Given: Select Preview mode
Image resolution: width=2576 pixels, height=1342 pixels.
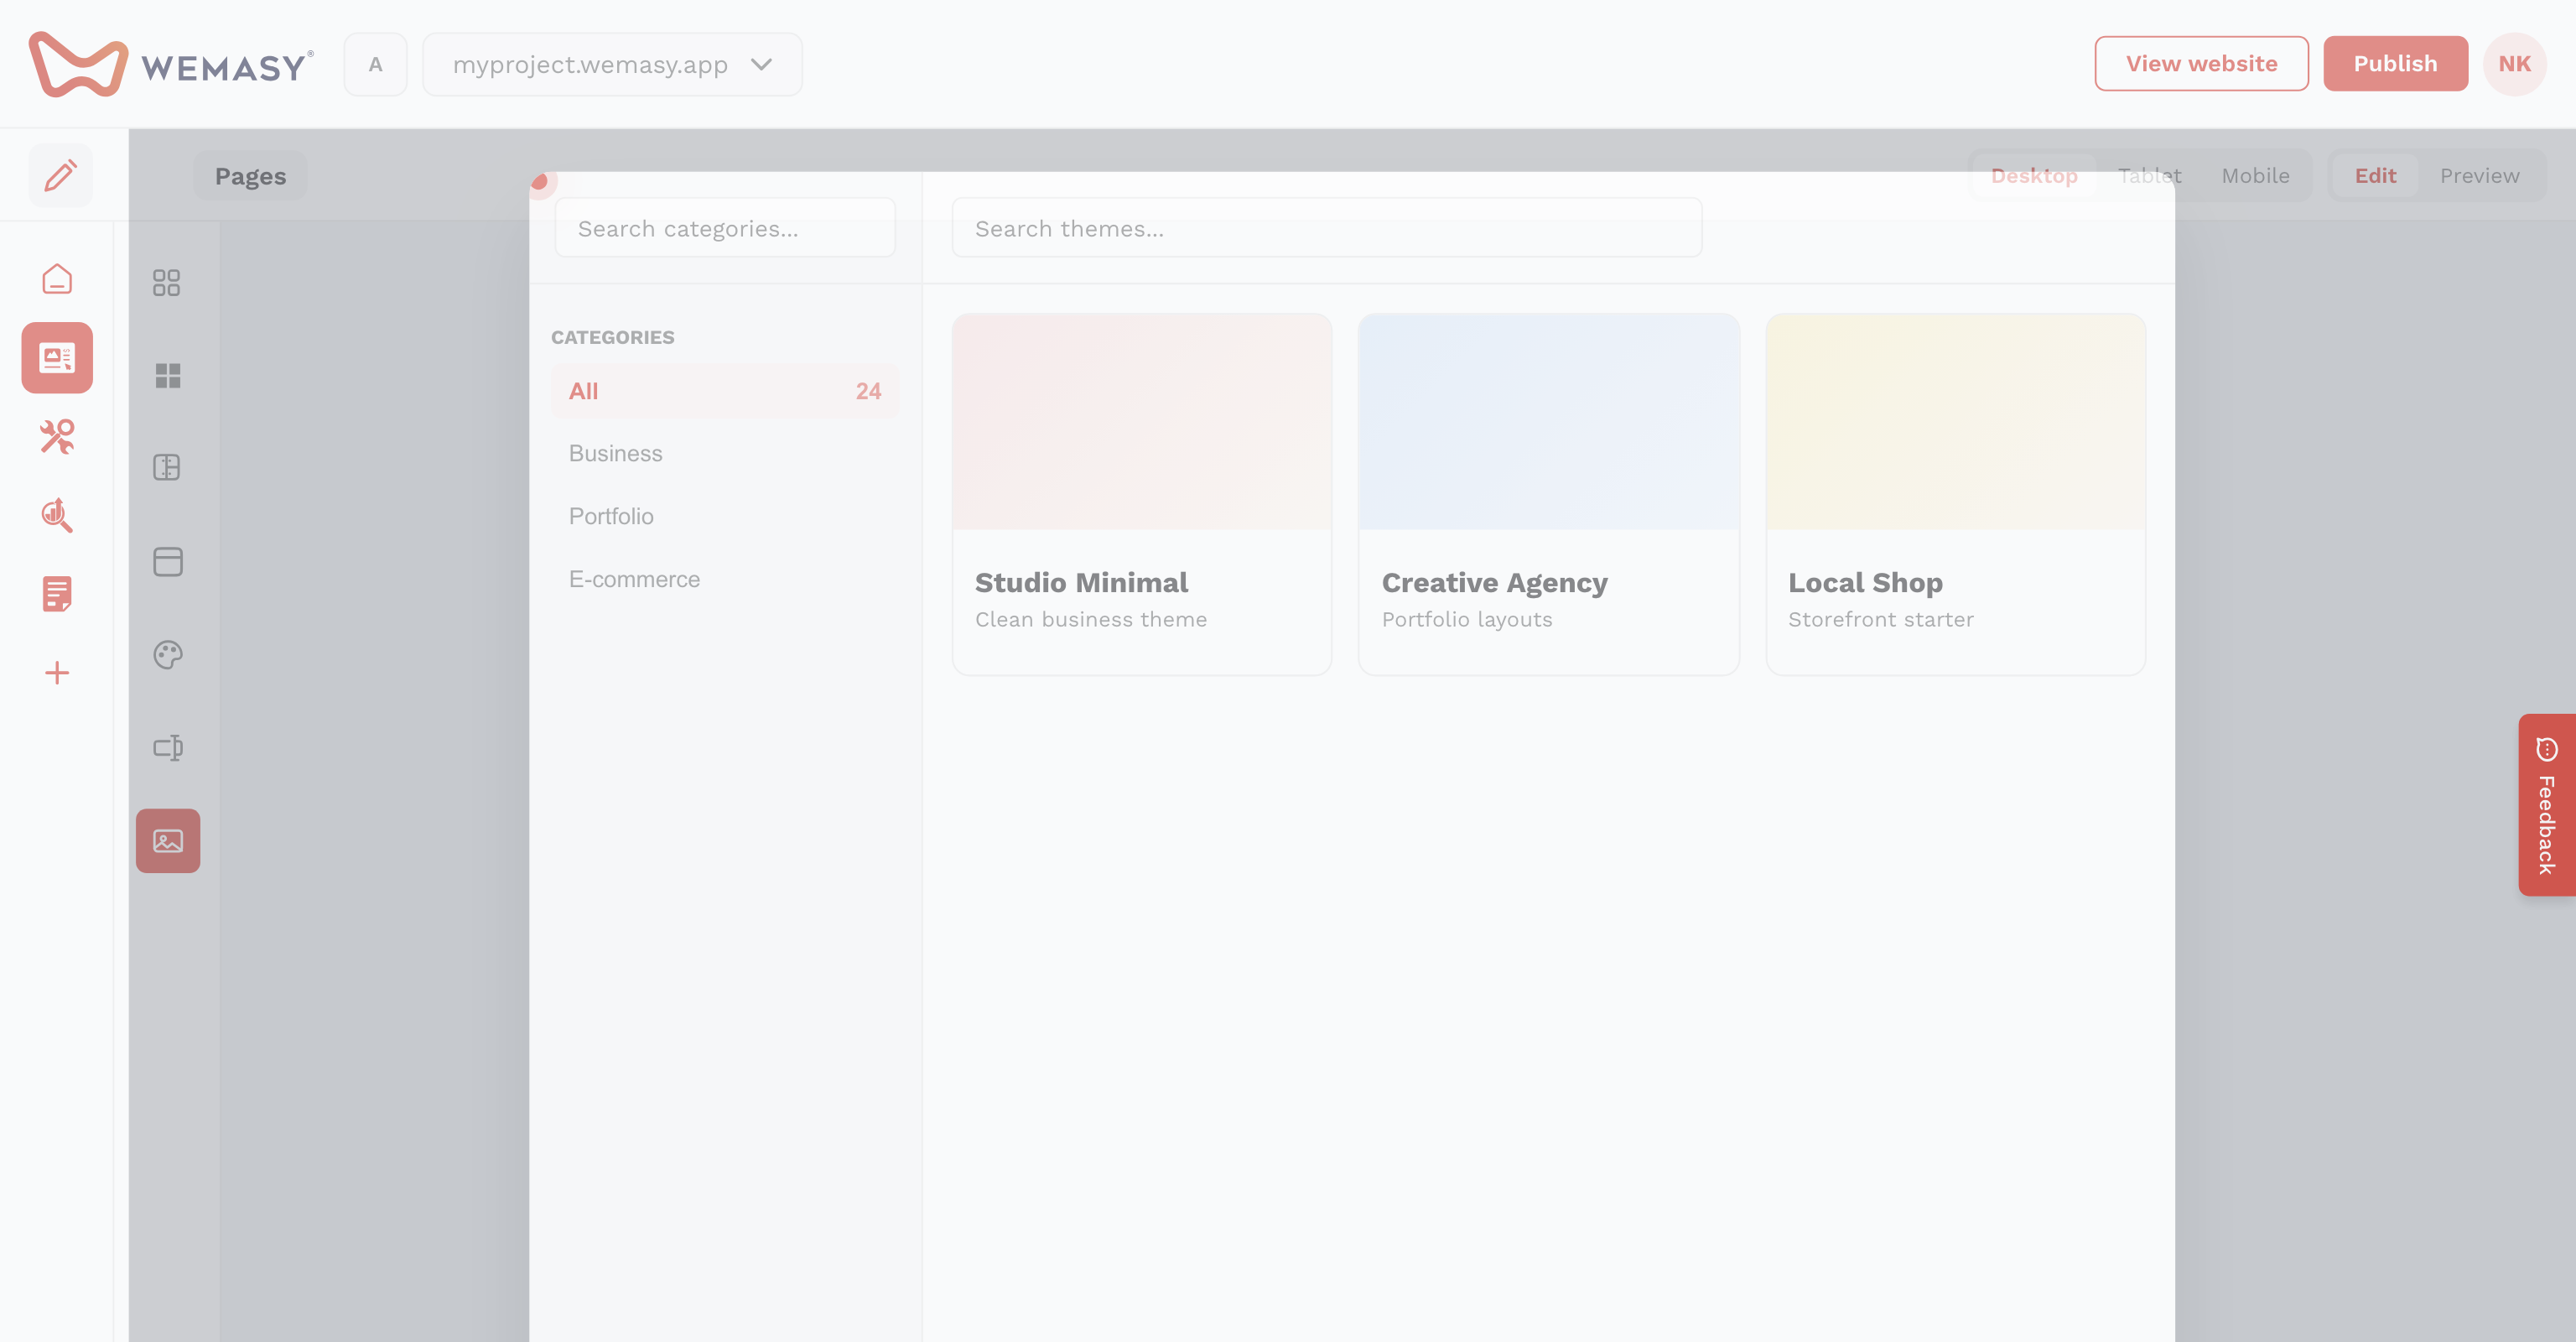Looking at the screenshot, I should coord(2479,176).
